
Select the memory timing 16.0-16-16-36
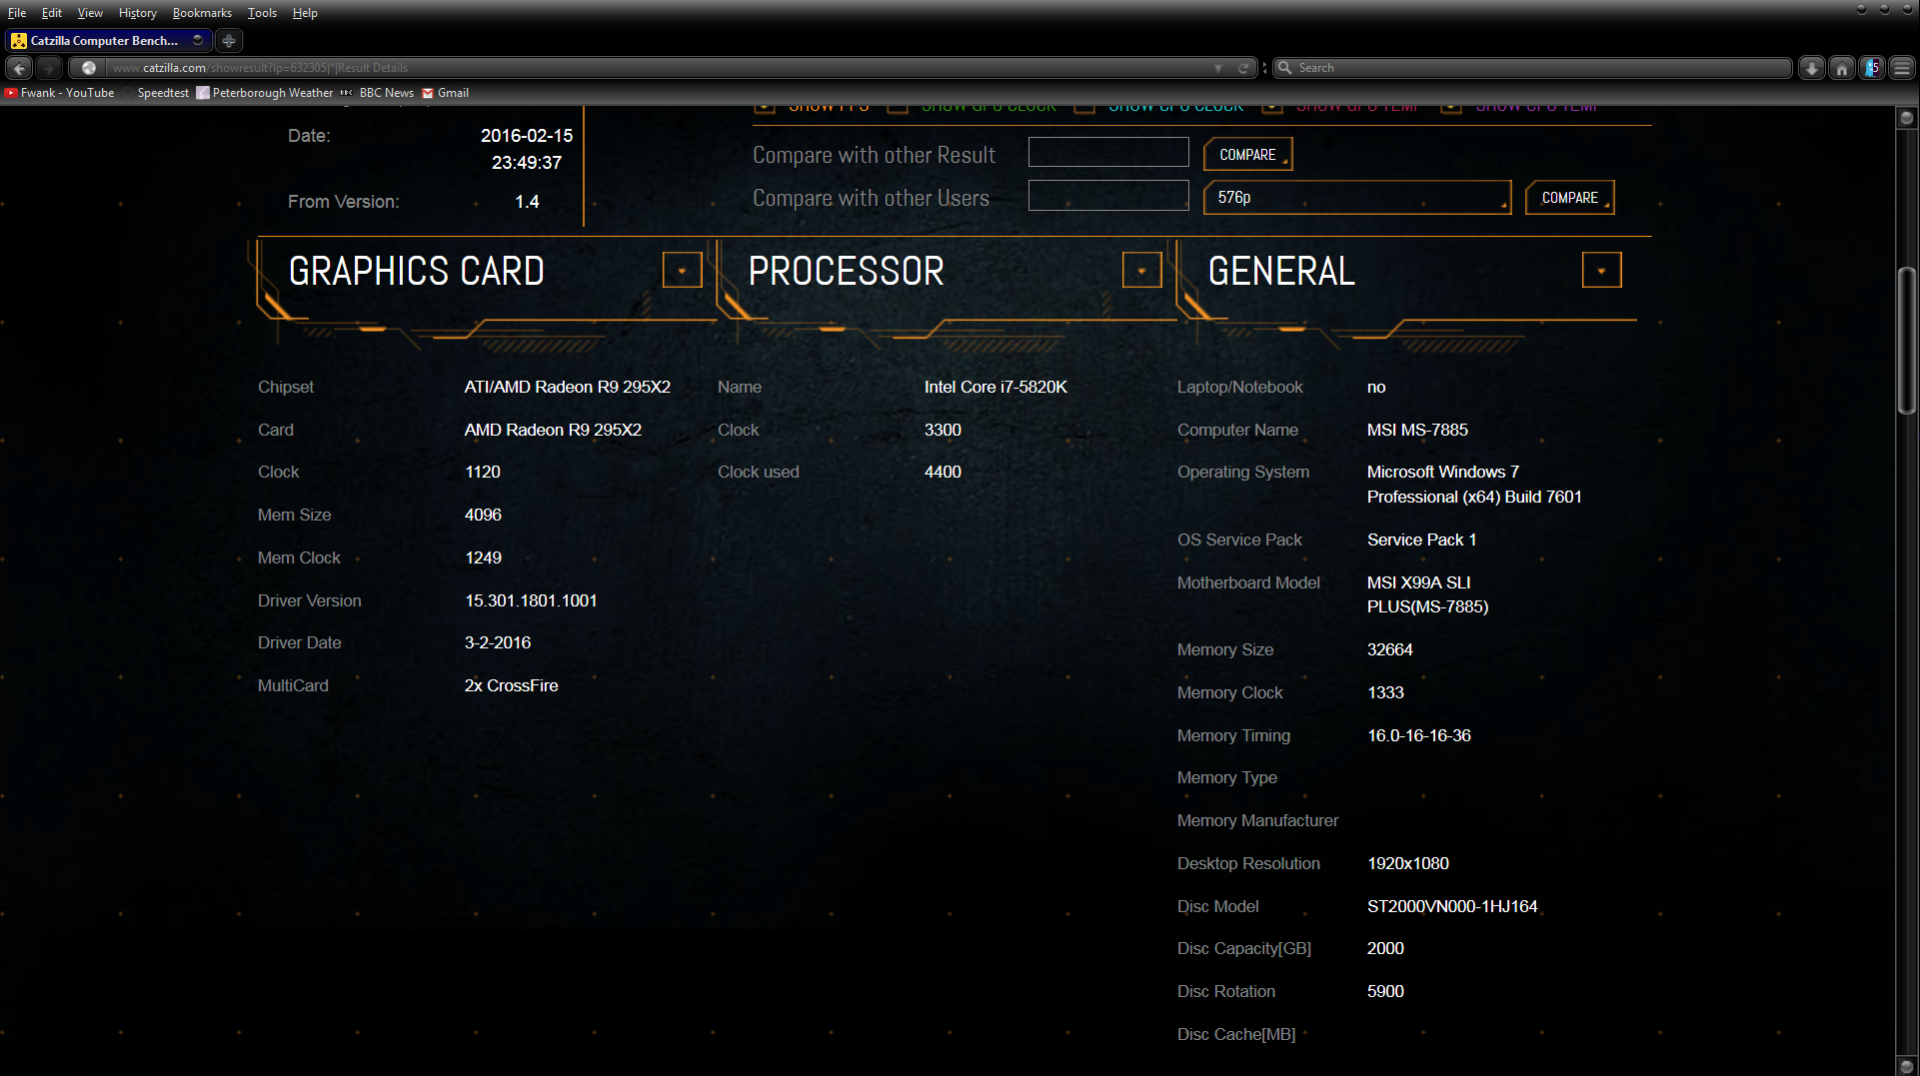click(1419, 736)
